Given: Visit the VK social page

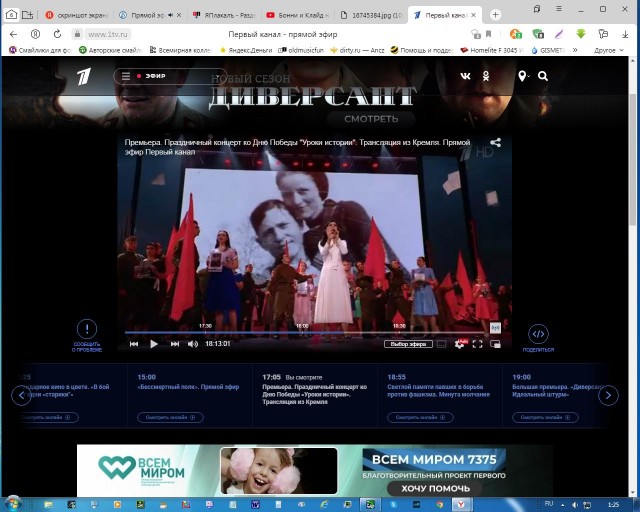Looking at the screenshot, I should (465, 76).
